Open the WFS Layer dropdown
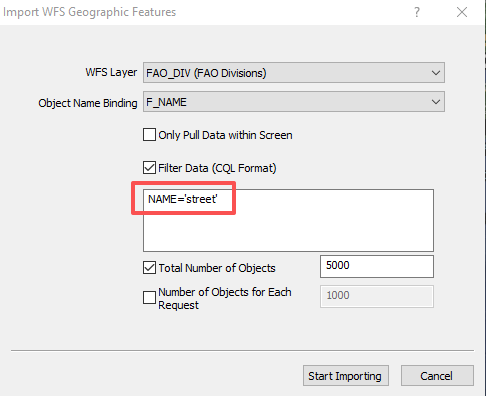486x396 pixels. coord(294,73)
